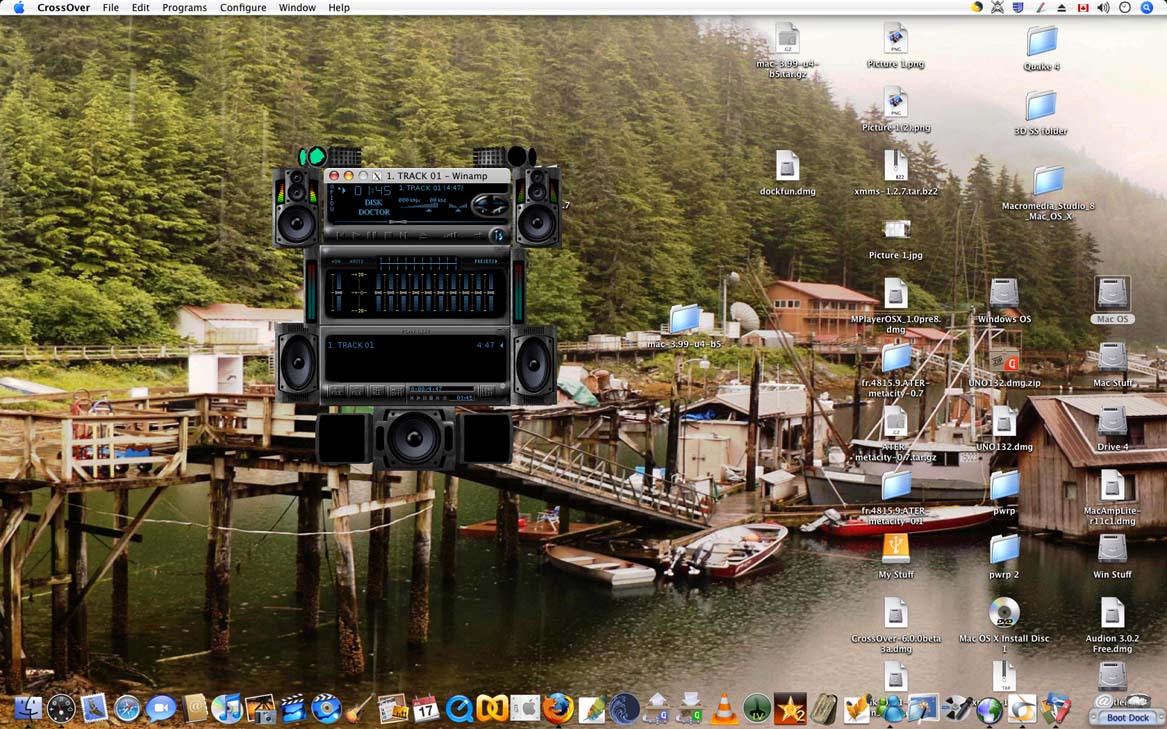Viewport: 1167px width, 729px height.
Task: Click the Apple menu logo
Action: pyautogui.click(x=19, y=7)
